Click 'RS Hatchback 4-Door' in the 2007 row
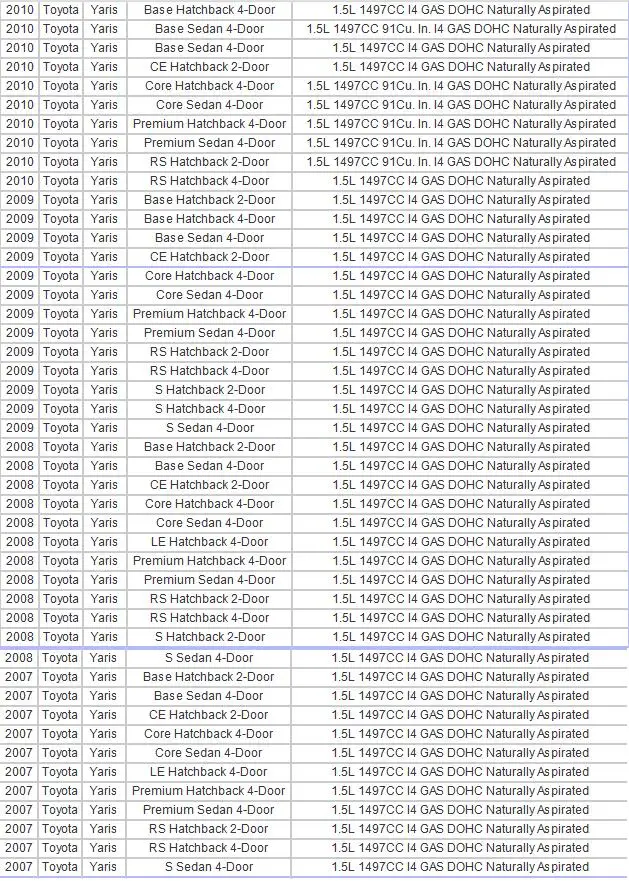The width and height of the screenshot is (629, 881). (x=209, y=848)
